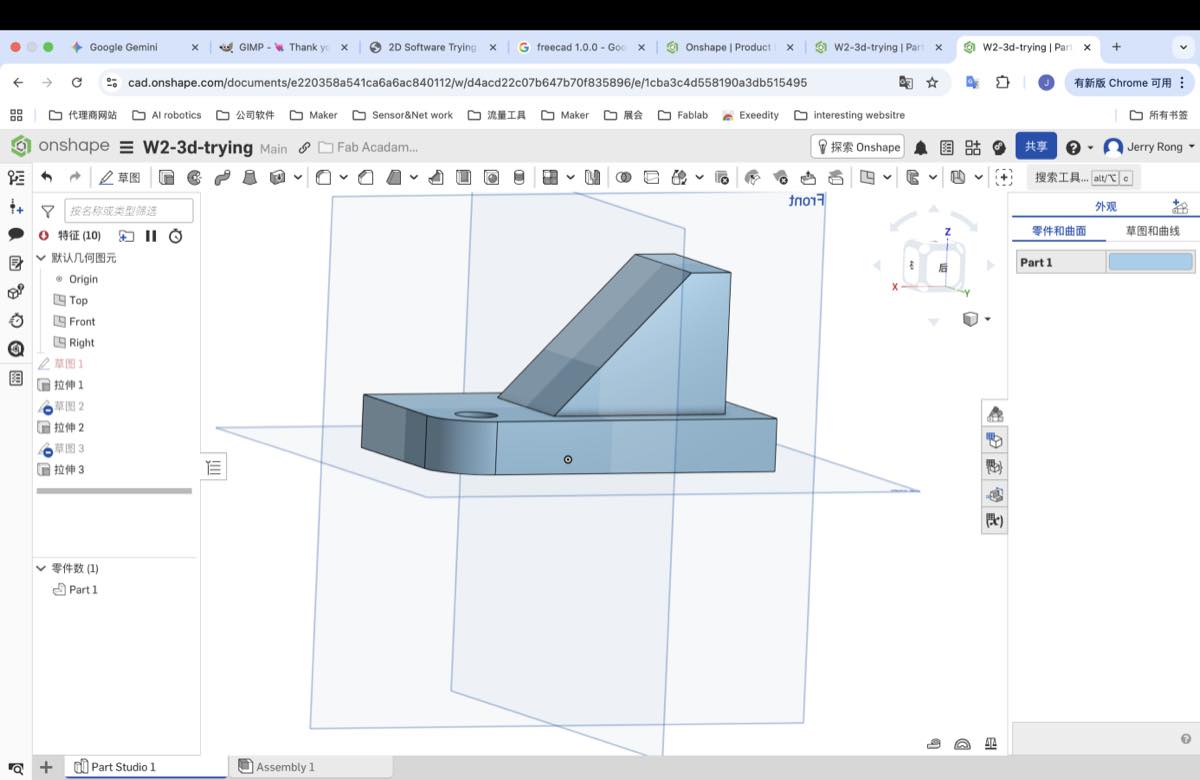Select the Boolean tool icon
This screenshot has width=1200, height=780.
pyautogui.click(x=624, y=177)
